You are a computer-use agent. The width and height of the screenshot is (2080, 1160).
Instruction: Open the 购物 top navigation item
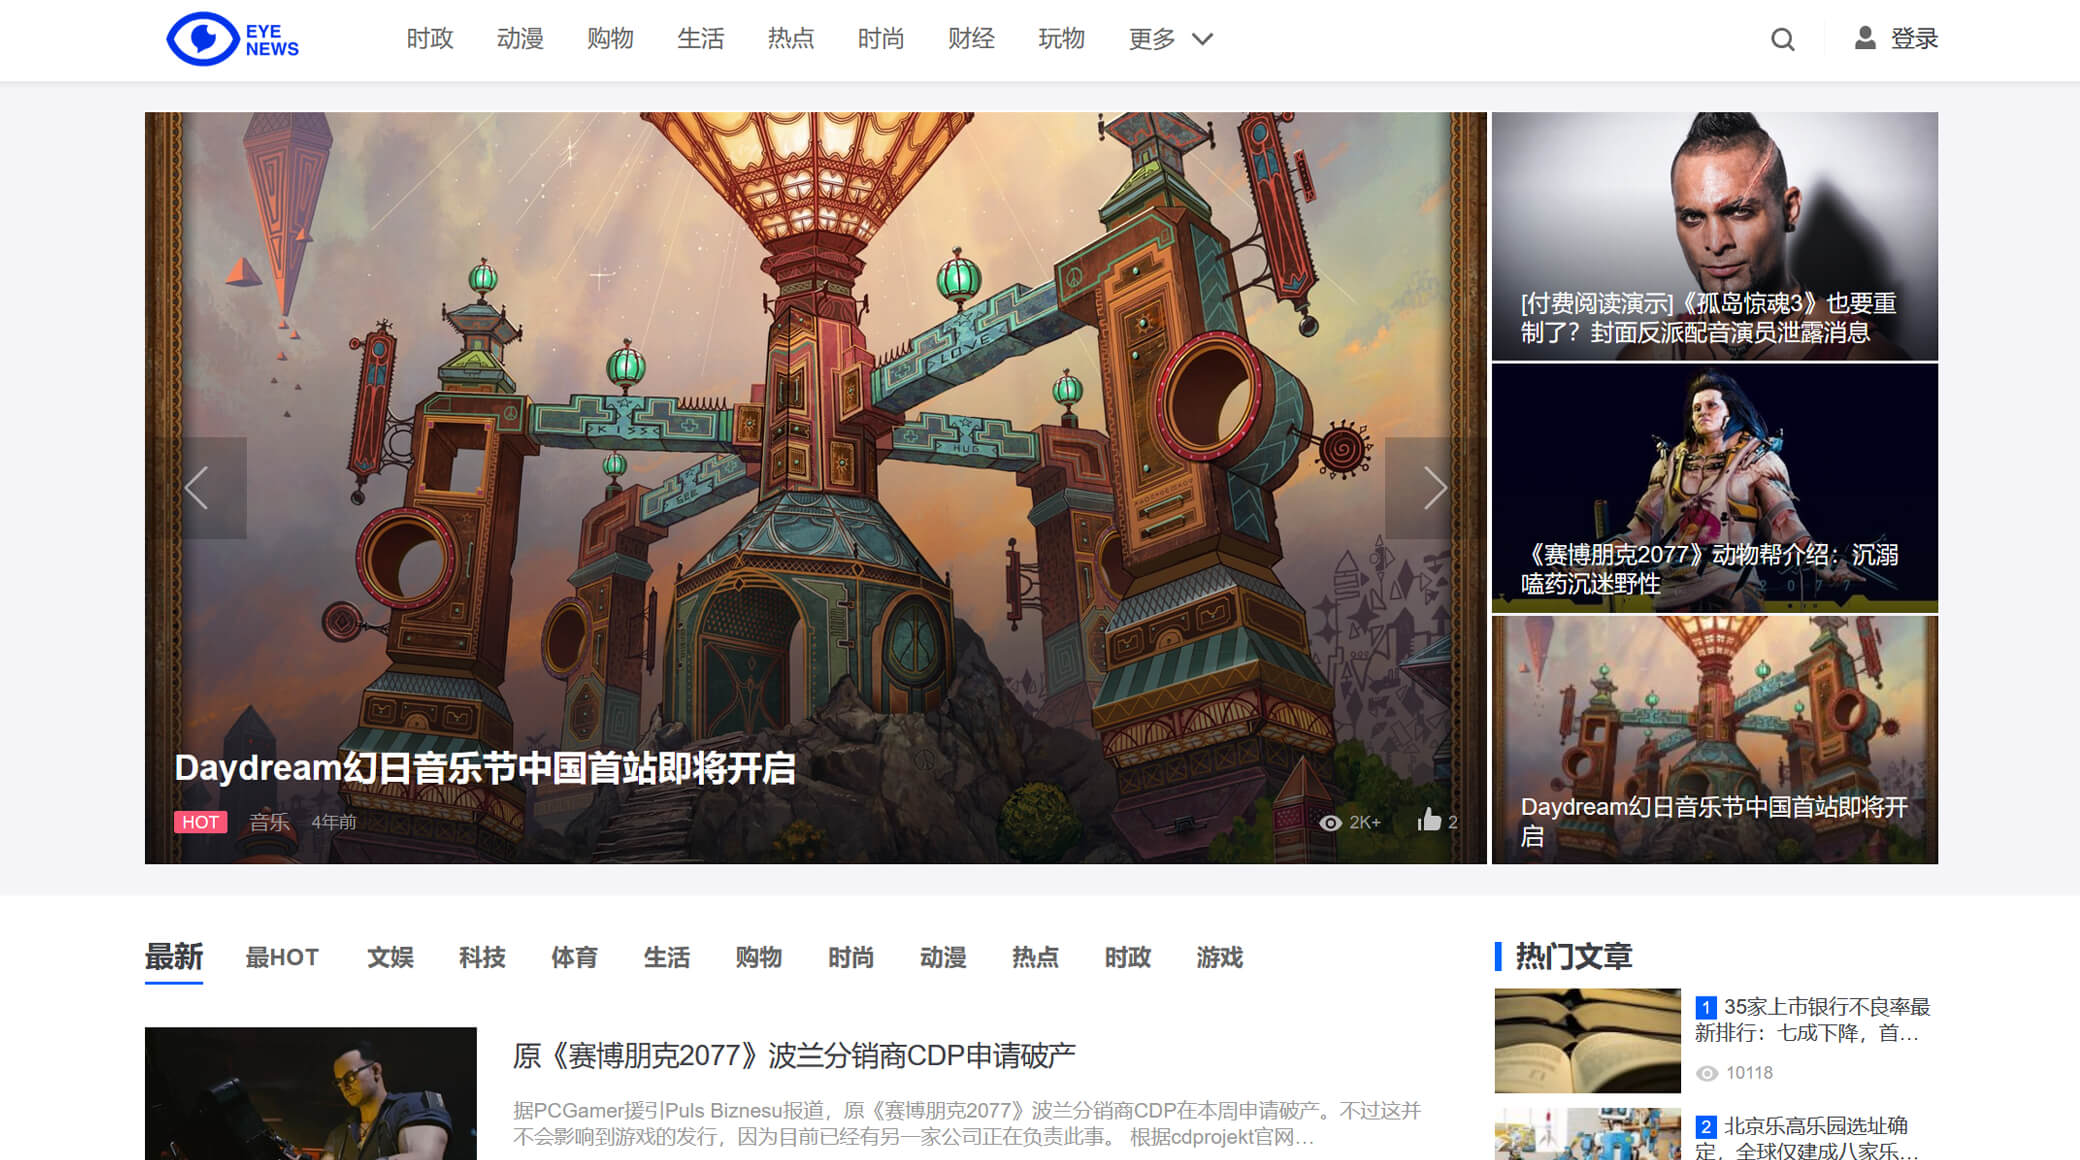coord(610,39)
